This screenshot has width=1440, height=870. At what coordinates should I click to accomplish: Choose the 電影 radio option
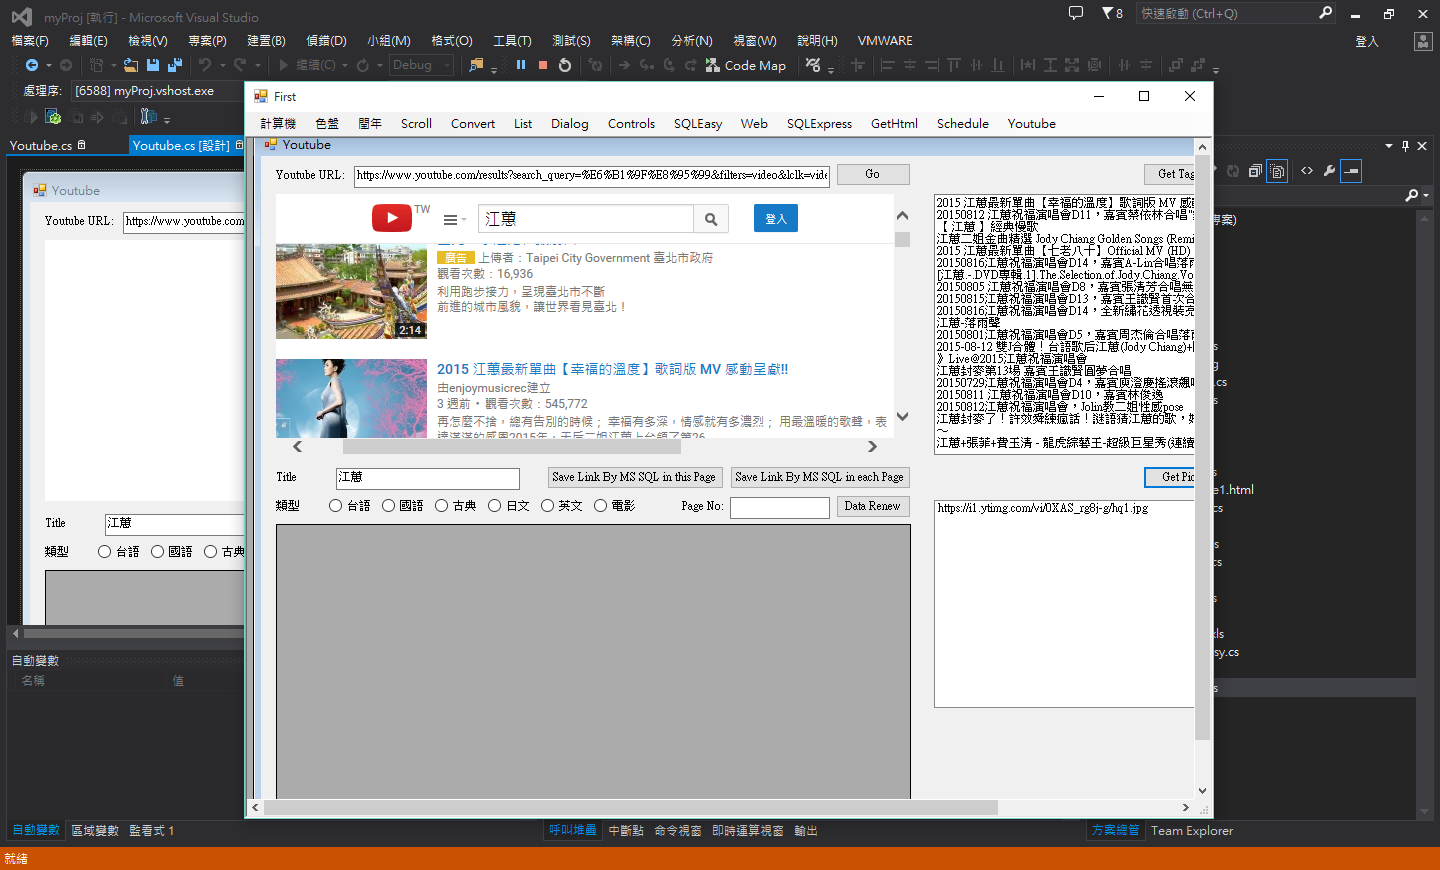[601, 506]
